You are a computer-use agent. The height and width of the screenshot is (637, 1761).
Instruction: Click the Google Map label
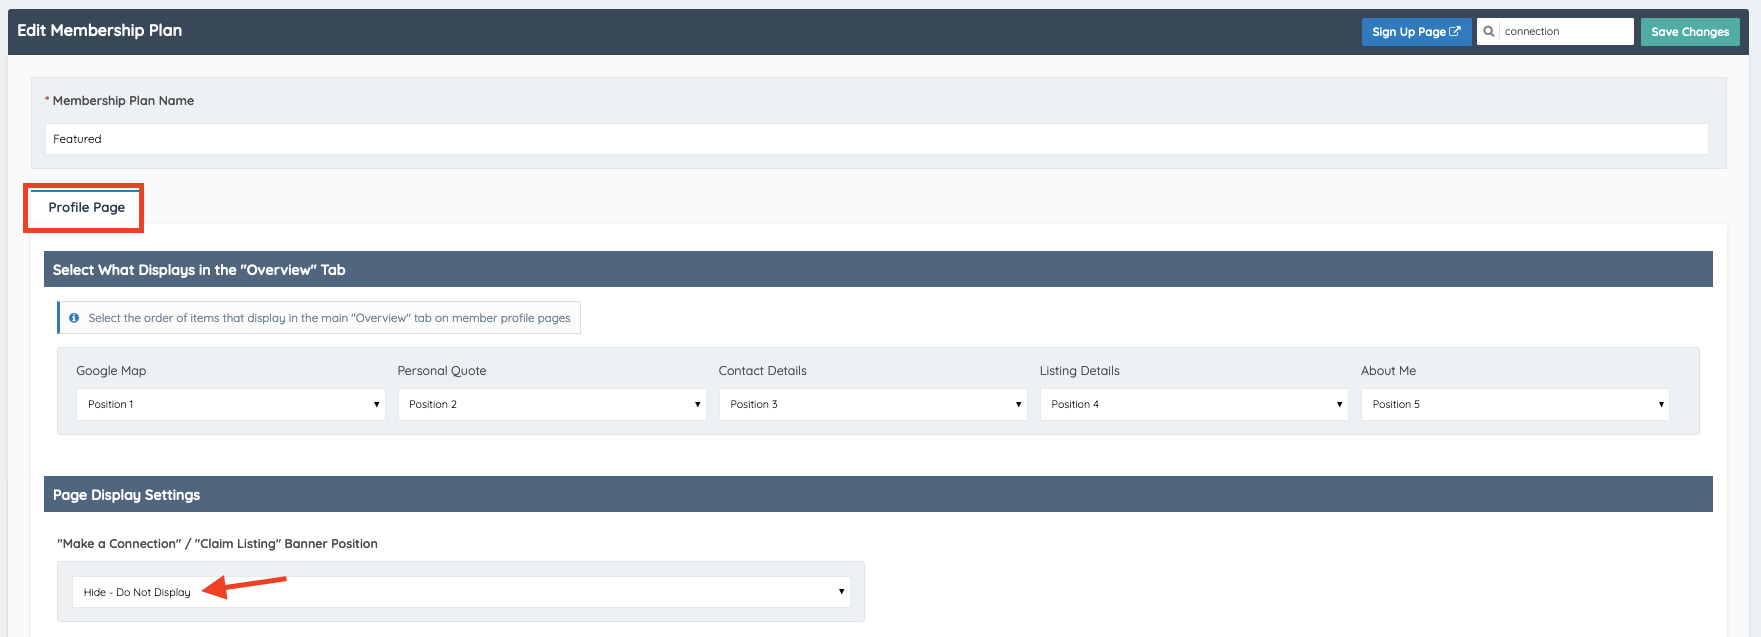[x=111, y=371]
